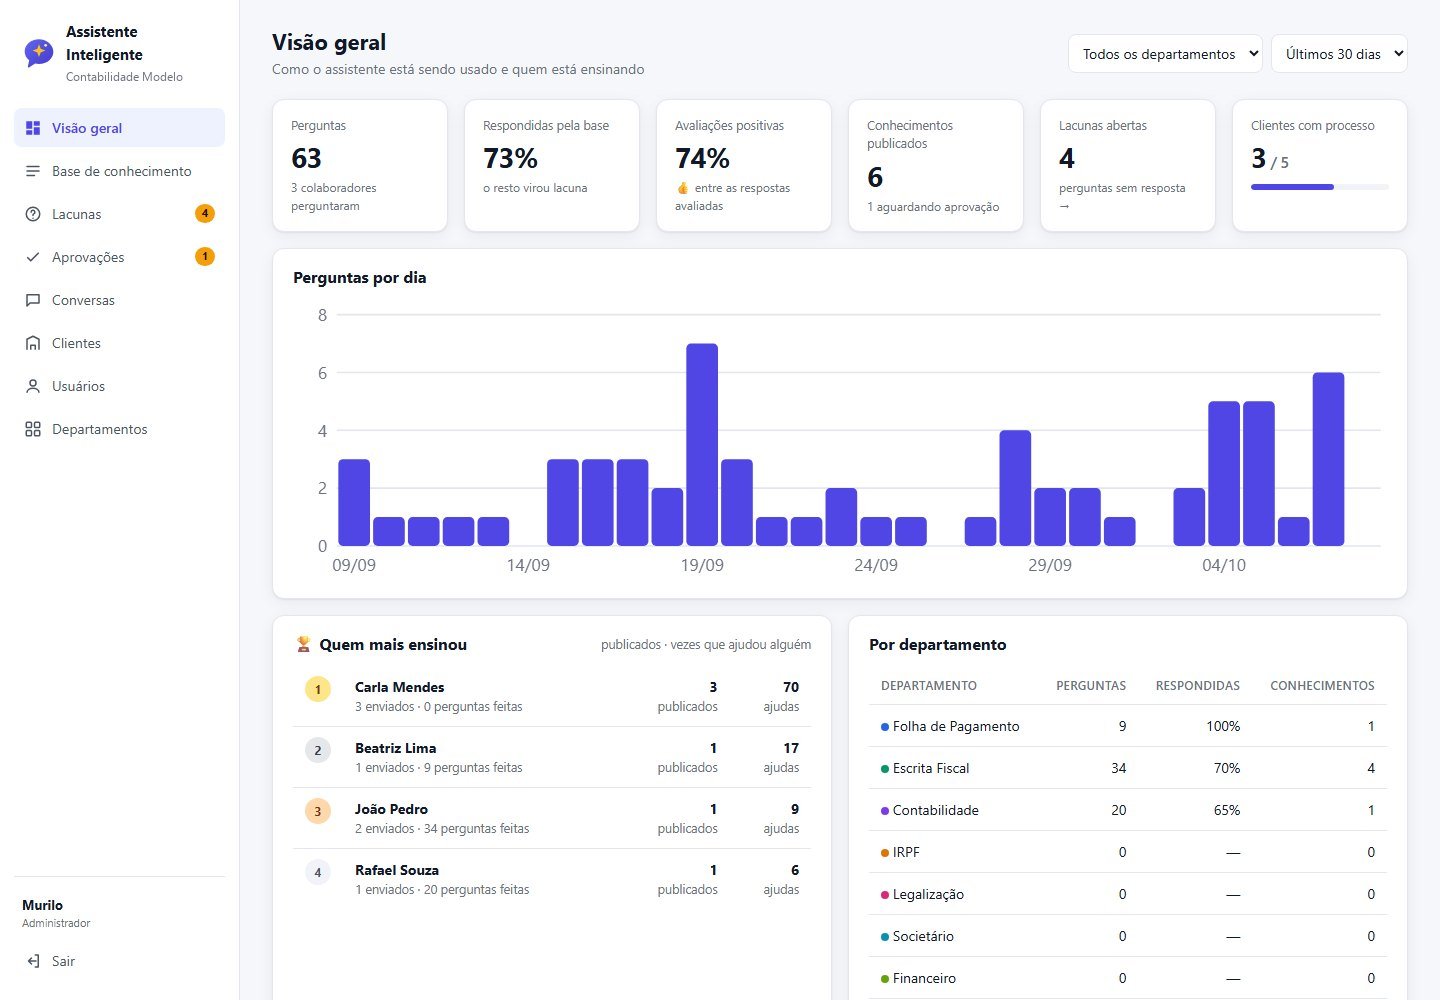
Task: Click the orange badge 1 on Aprovações
Action: 205,256
